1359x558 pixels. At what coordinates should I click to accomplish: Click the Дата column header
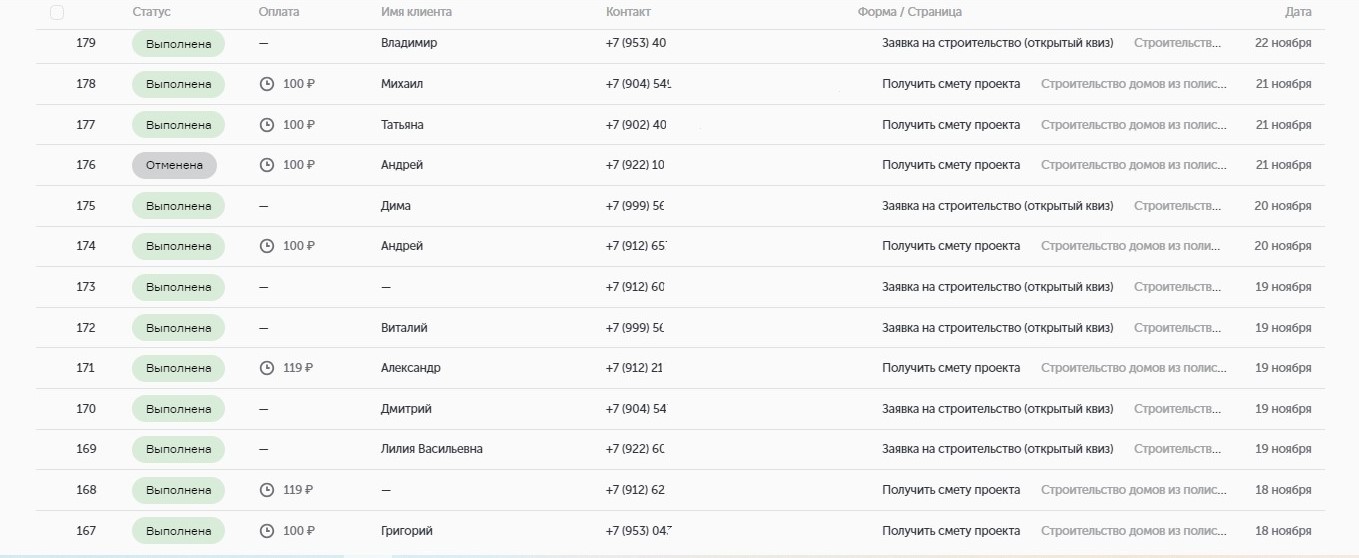(1298, 12)
